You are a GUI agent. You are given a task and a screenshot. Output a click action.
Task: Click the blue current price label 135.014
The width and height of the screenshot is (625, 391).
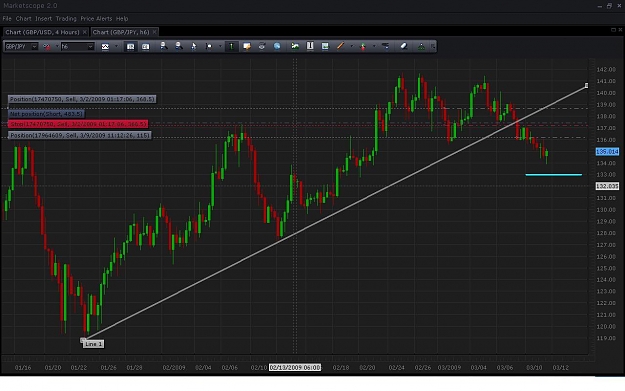[607, 151]
